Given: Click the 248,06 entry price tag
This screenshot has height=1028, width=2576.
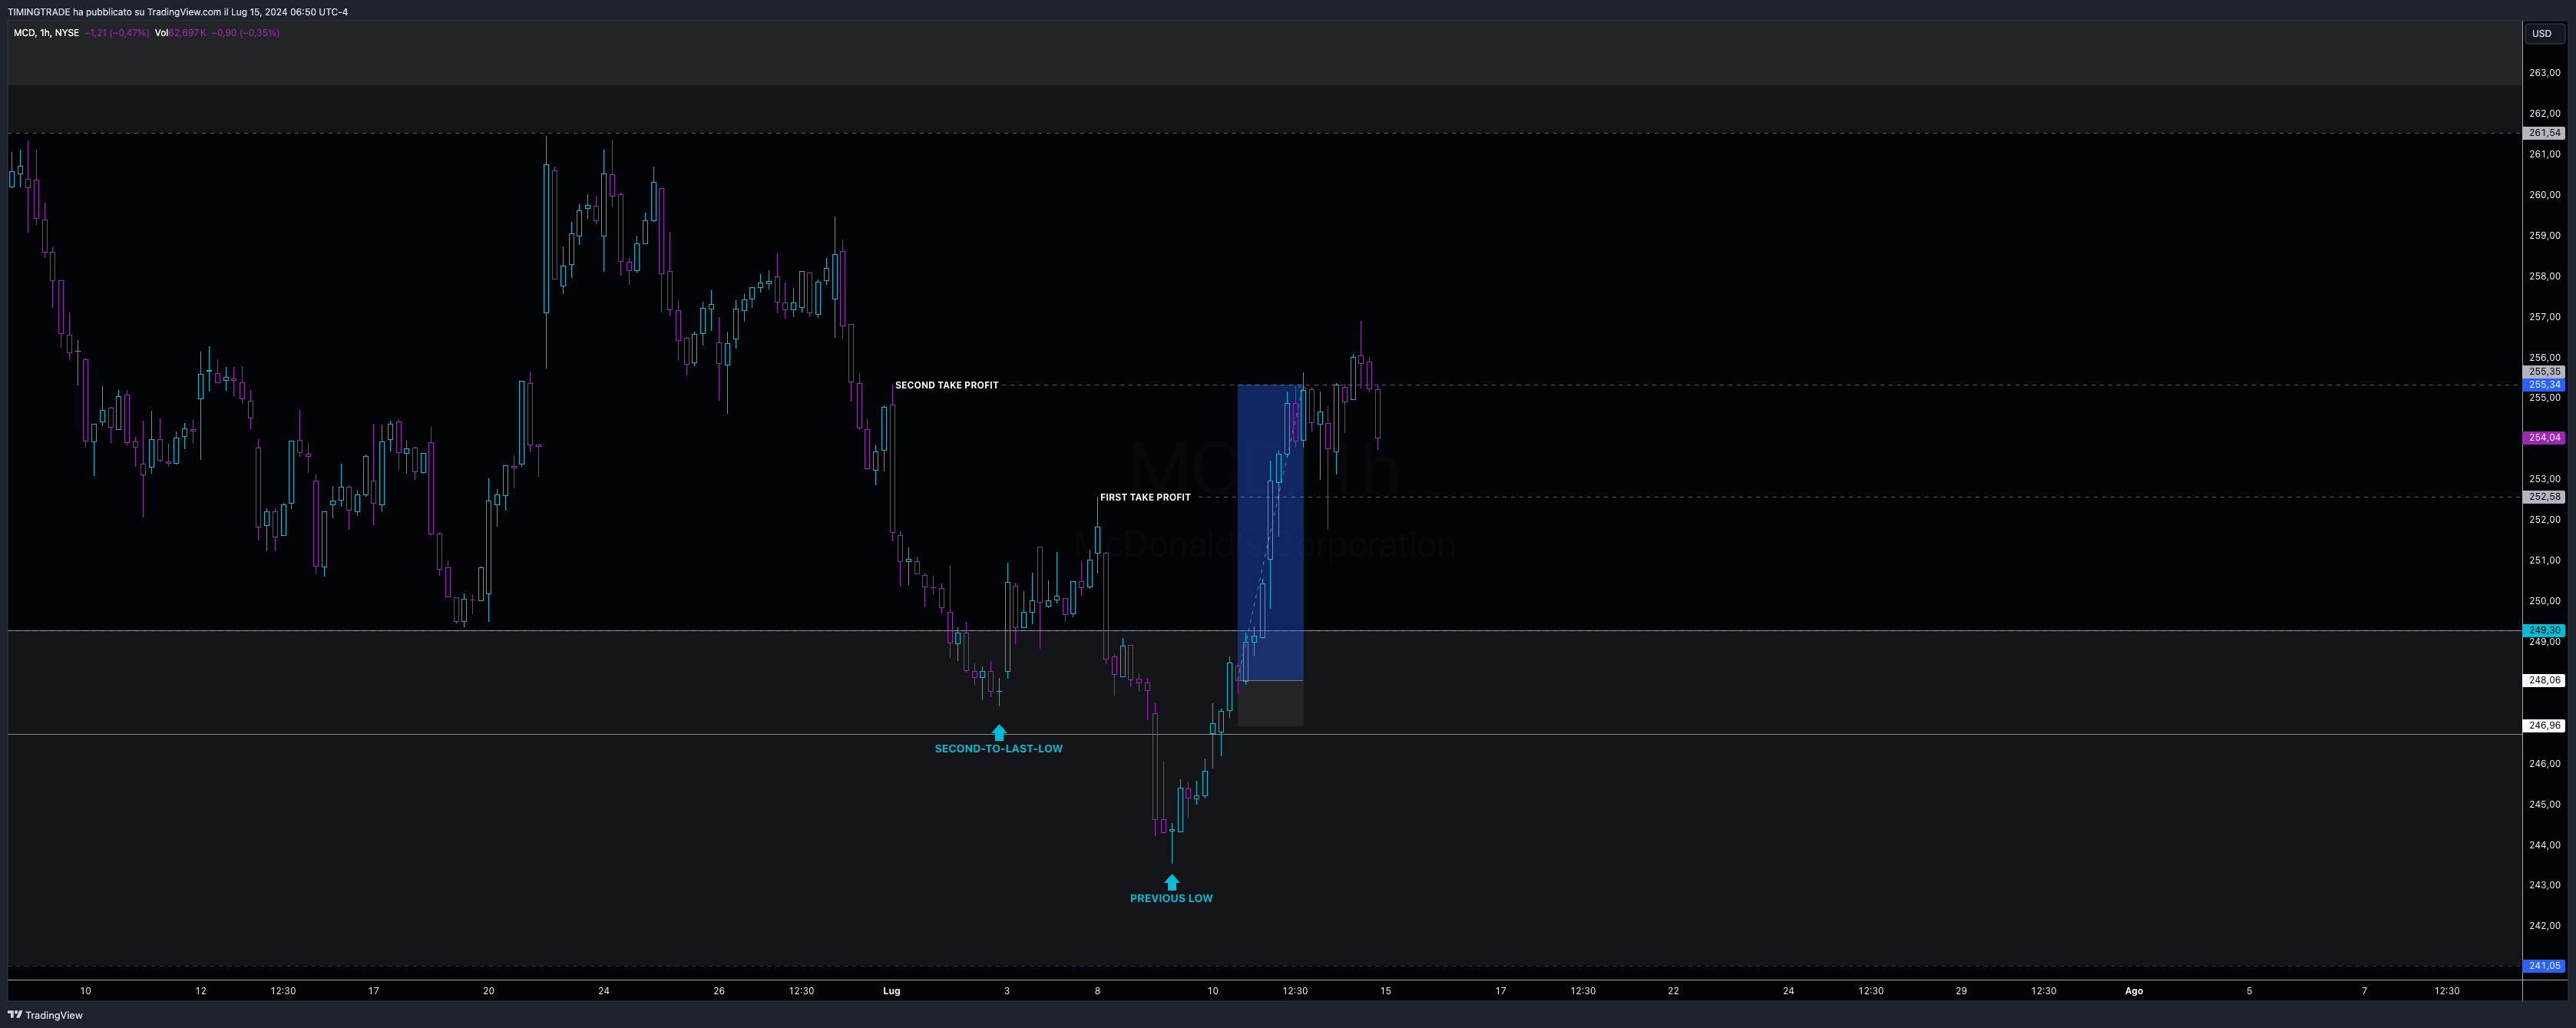Looking at the screenshot, I should tap(2544, 680).
